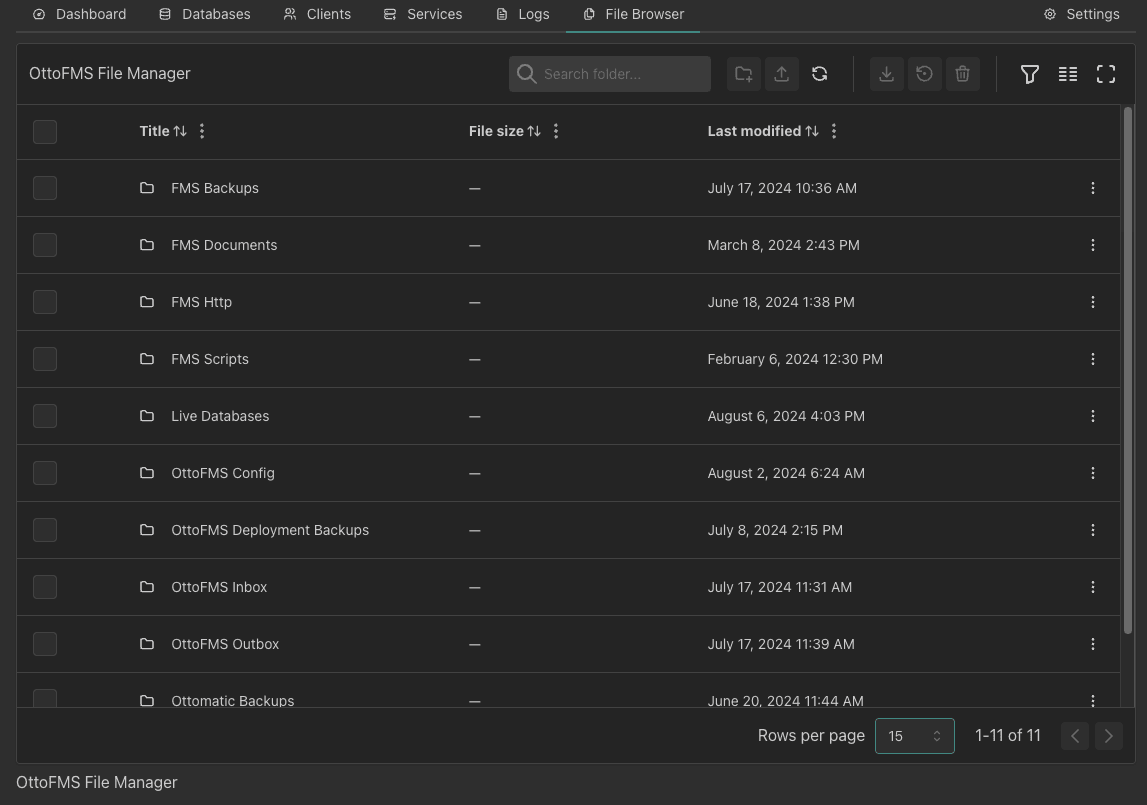Click the Search folder input field
Image resolution: width=1147 pixels, height=805 pixels.
(x=620, y=74)
